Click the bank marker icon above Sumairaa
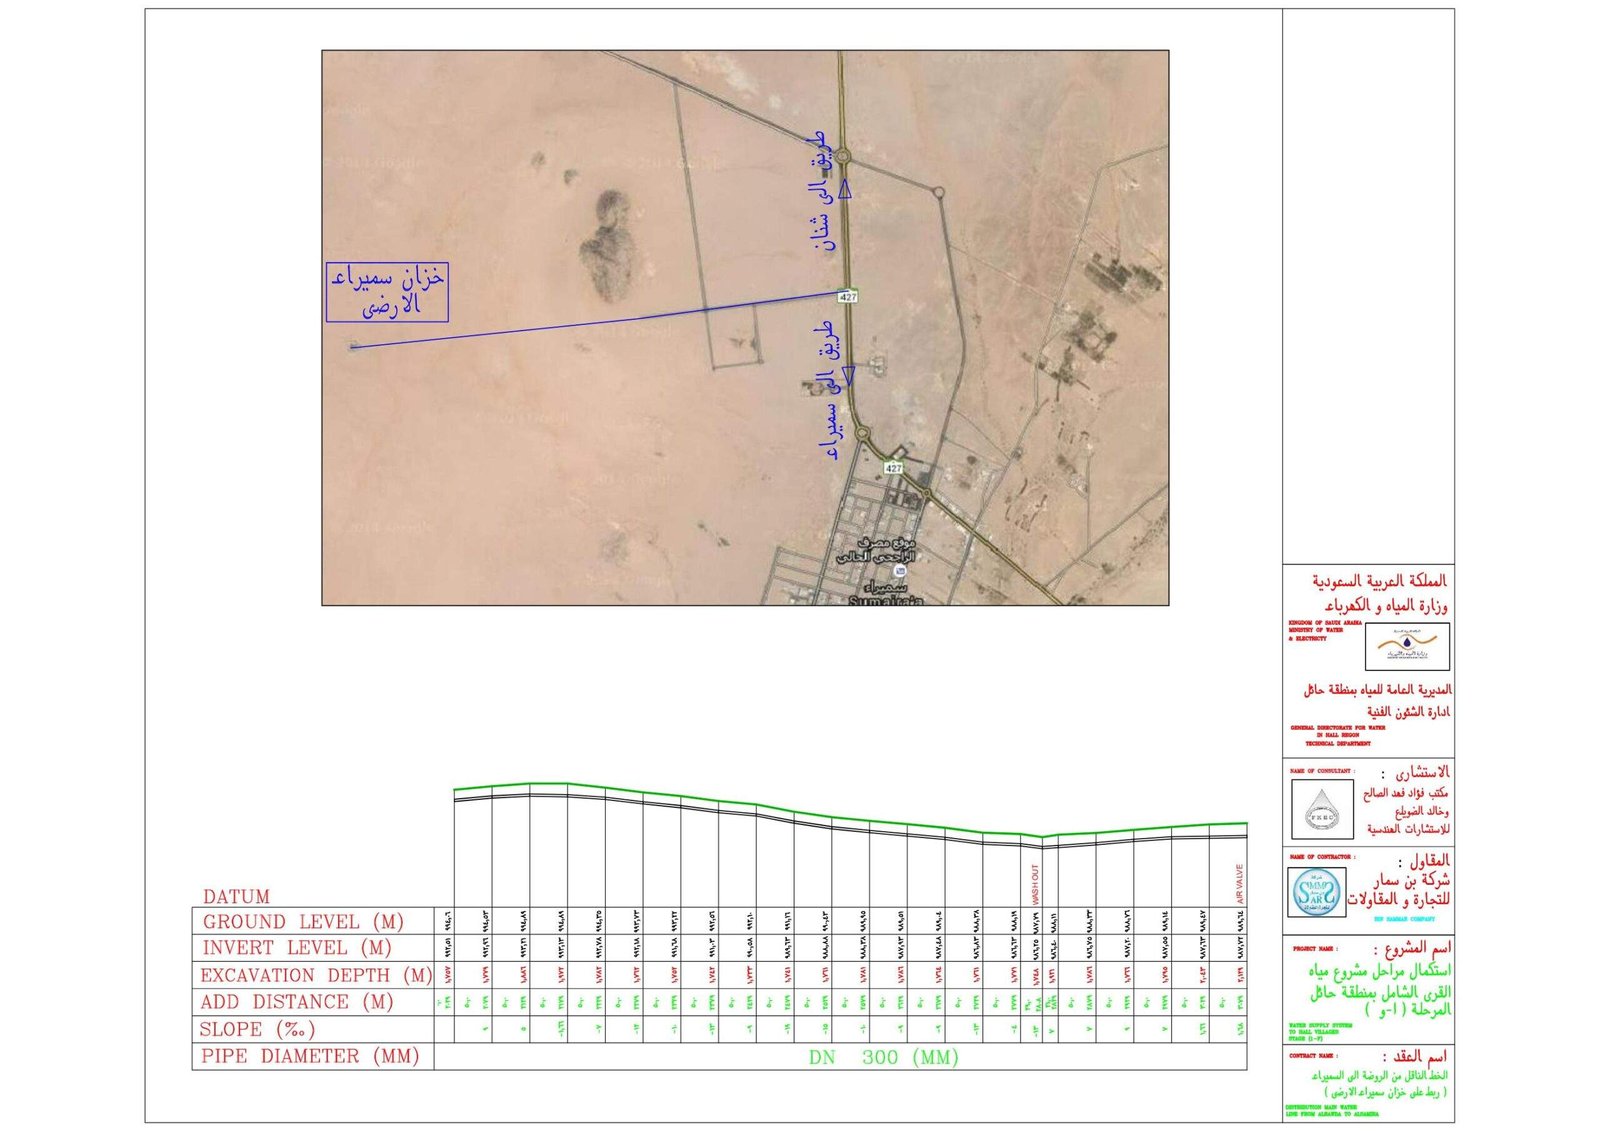Screen dimensions: 1600x1131 click(x=900, y=570)
